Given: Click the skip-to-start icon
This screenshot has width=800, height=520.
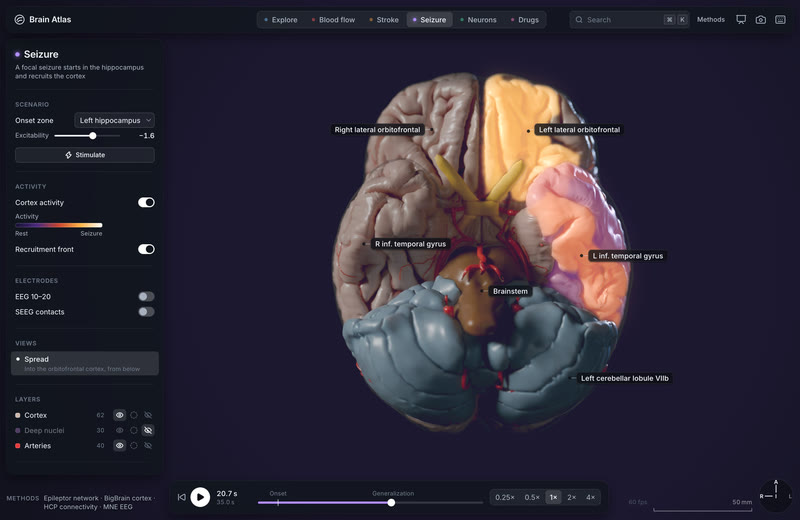Looking at the screenshot, I should 182,497.
